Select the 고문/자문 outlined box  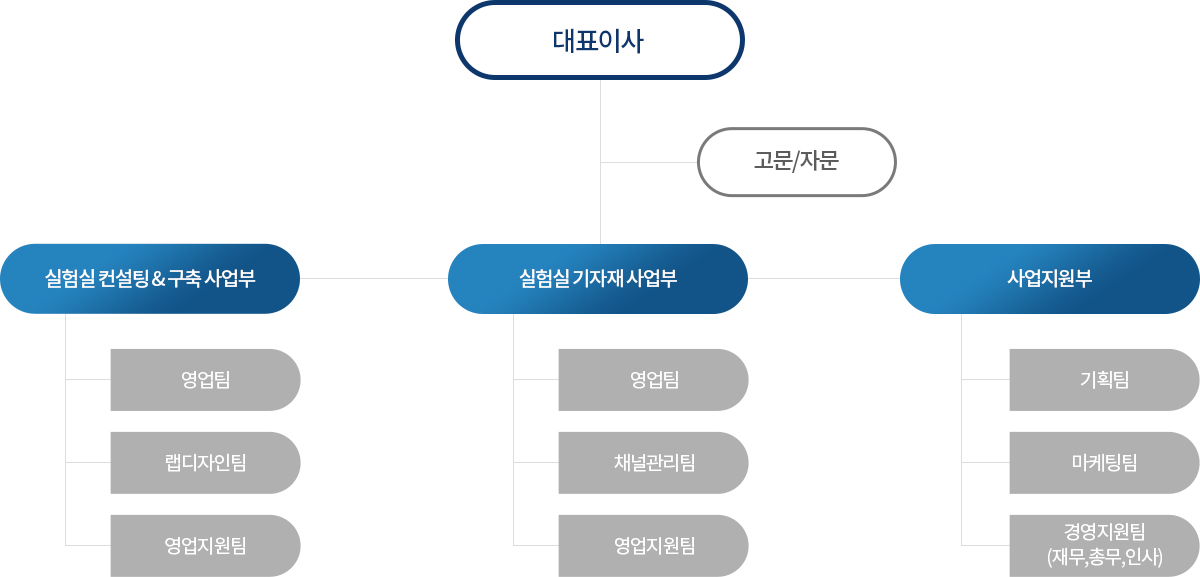coord(796,161)
